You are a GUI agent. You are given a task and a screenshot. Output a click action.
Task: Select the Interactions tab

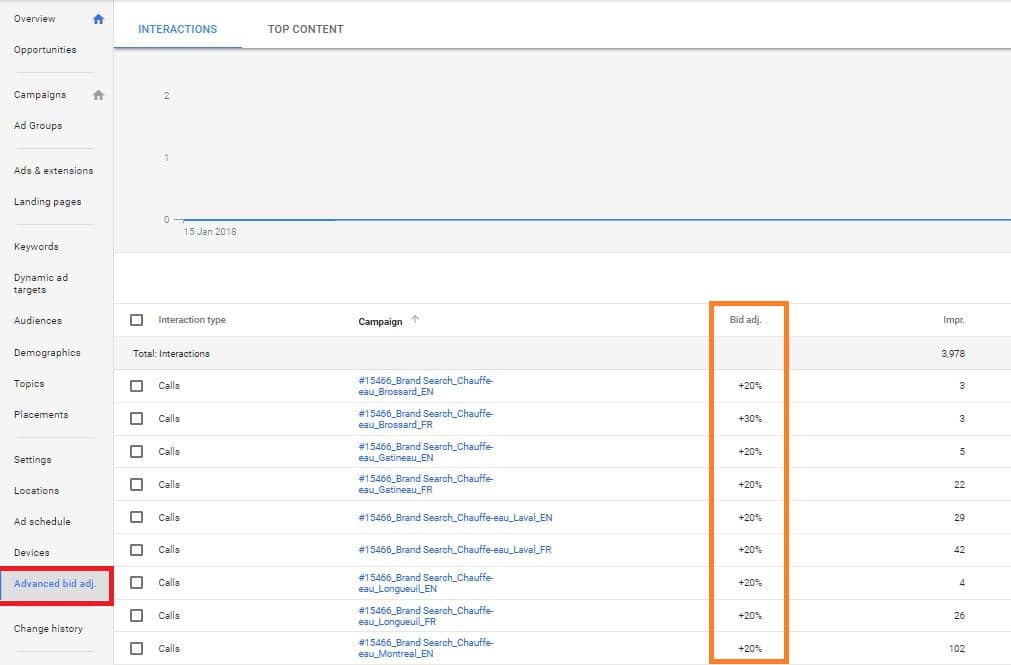pos(177,29)
